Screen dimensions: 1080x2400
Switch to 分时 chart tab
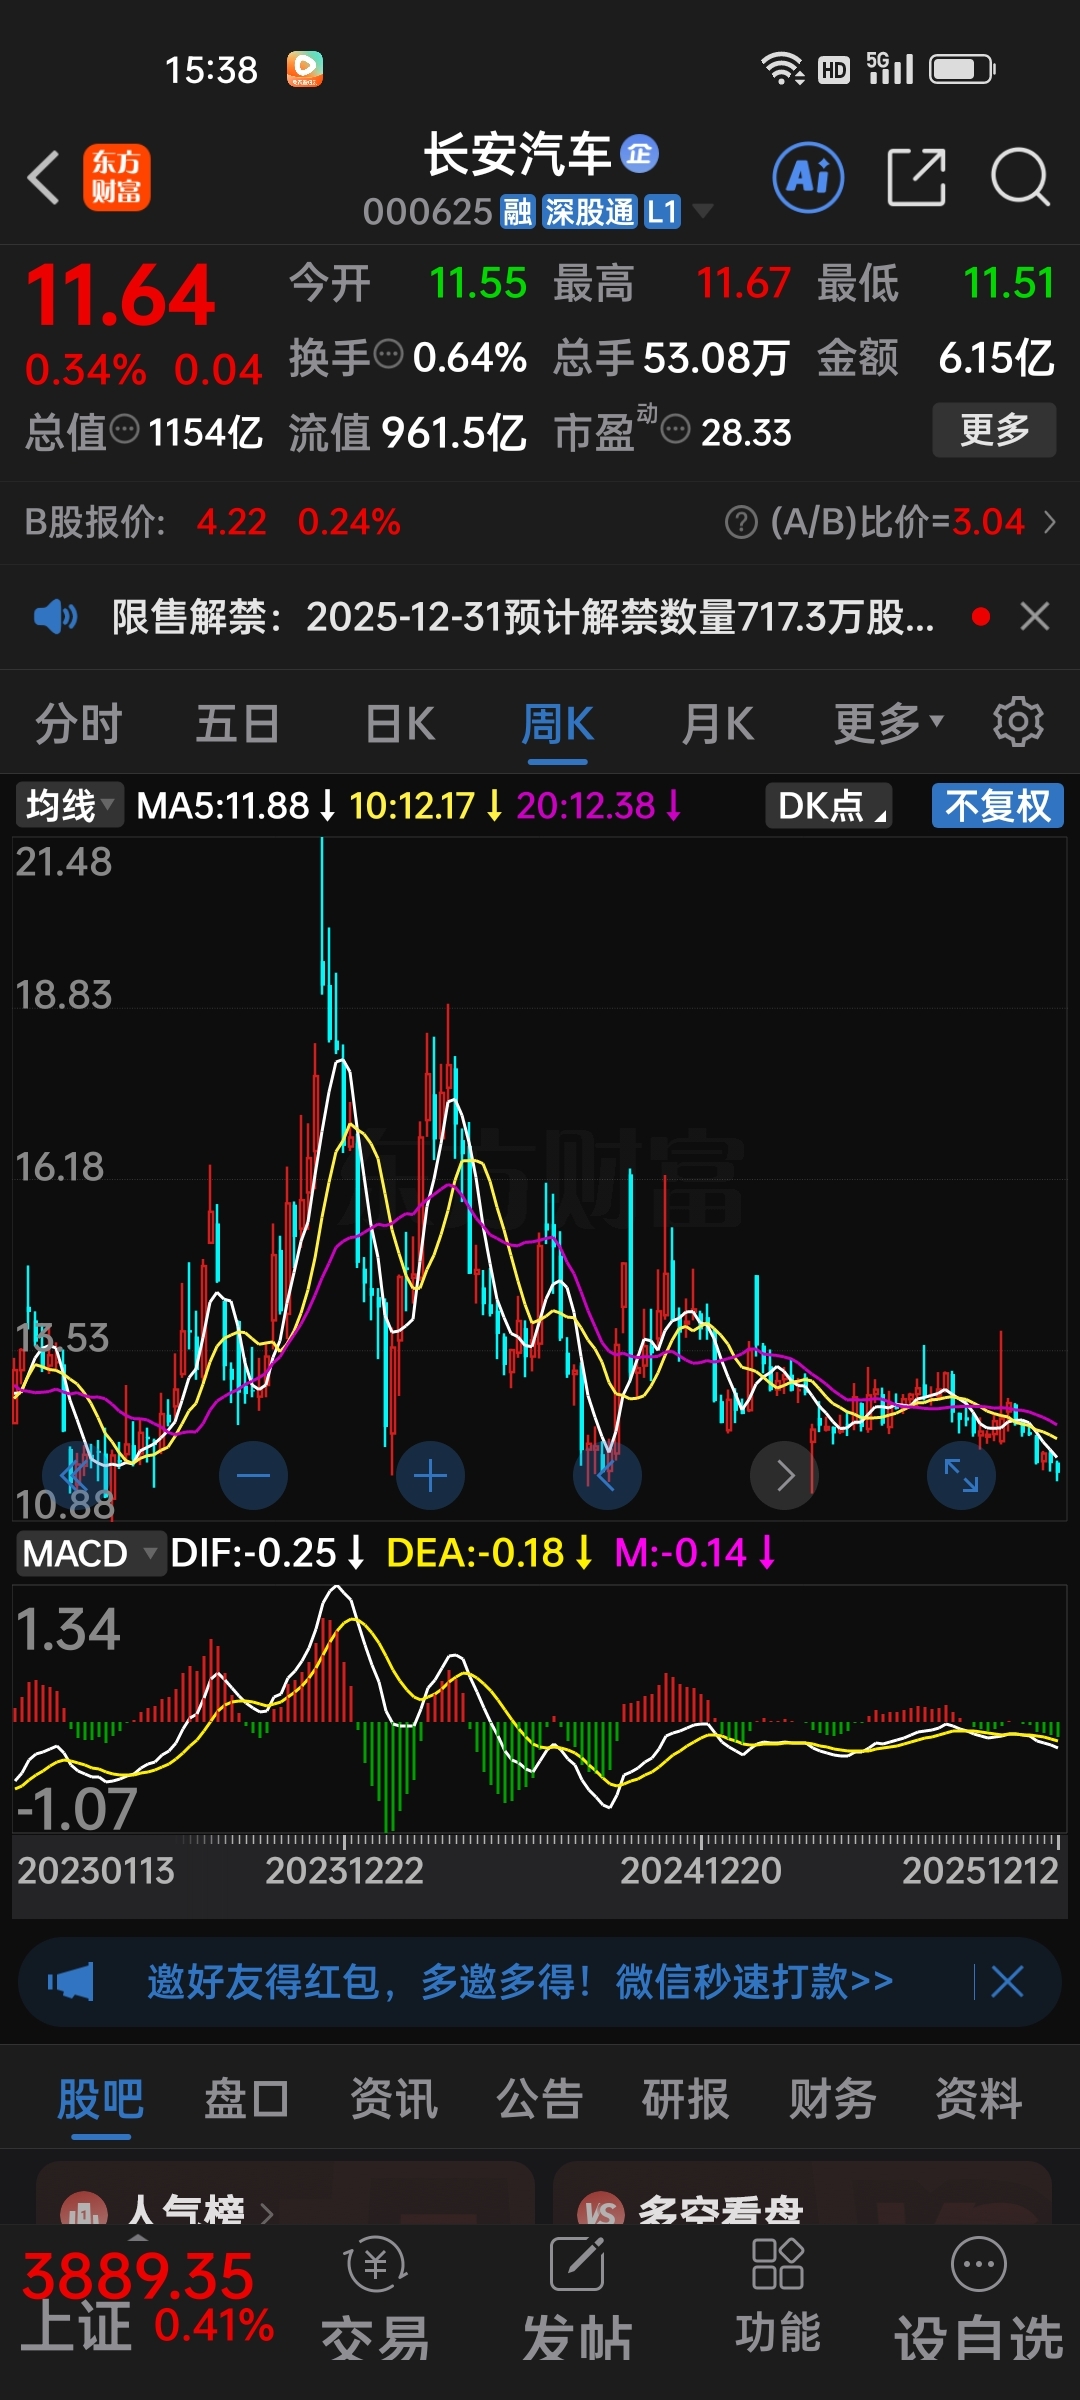[x=79, y=724]
